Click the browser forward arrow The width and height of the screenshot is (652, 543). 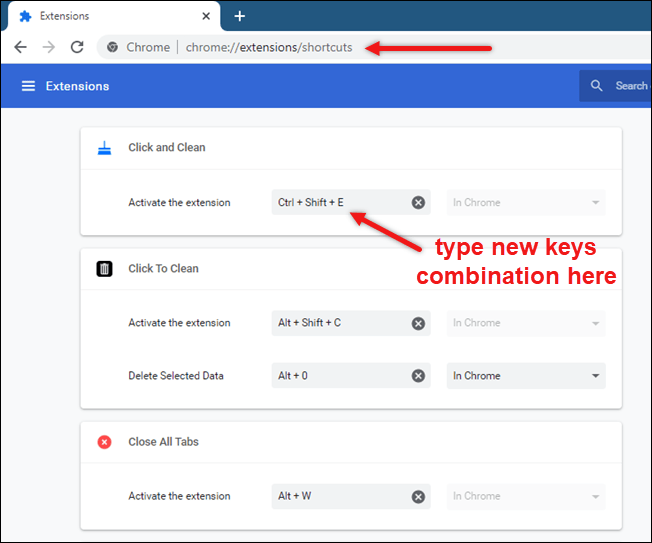49,47
